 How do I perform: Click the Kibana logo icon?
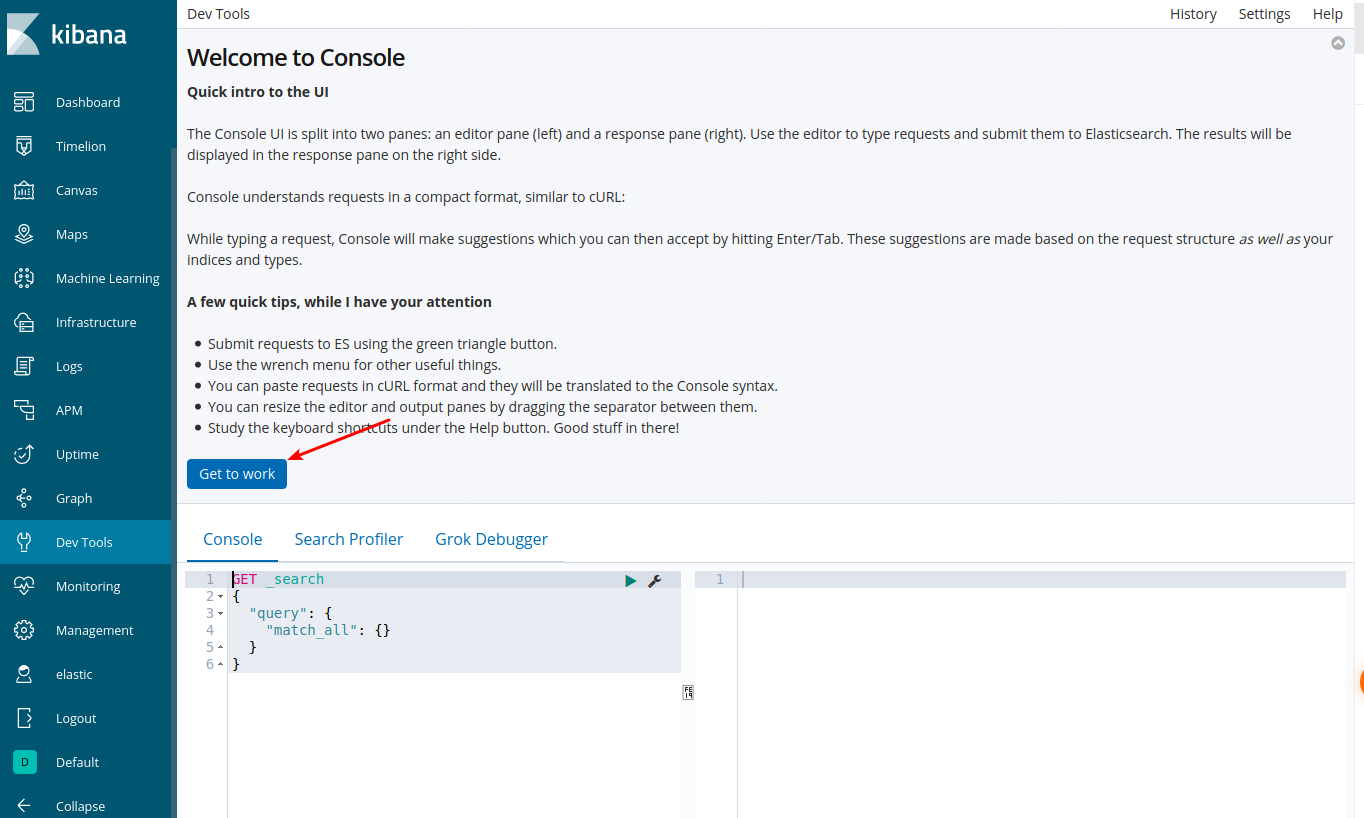(x=23, y=34)
